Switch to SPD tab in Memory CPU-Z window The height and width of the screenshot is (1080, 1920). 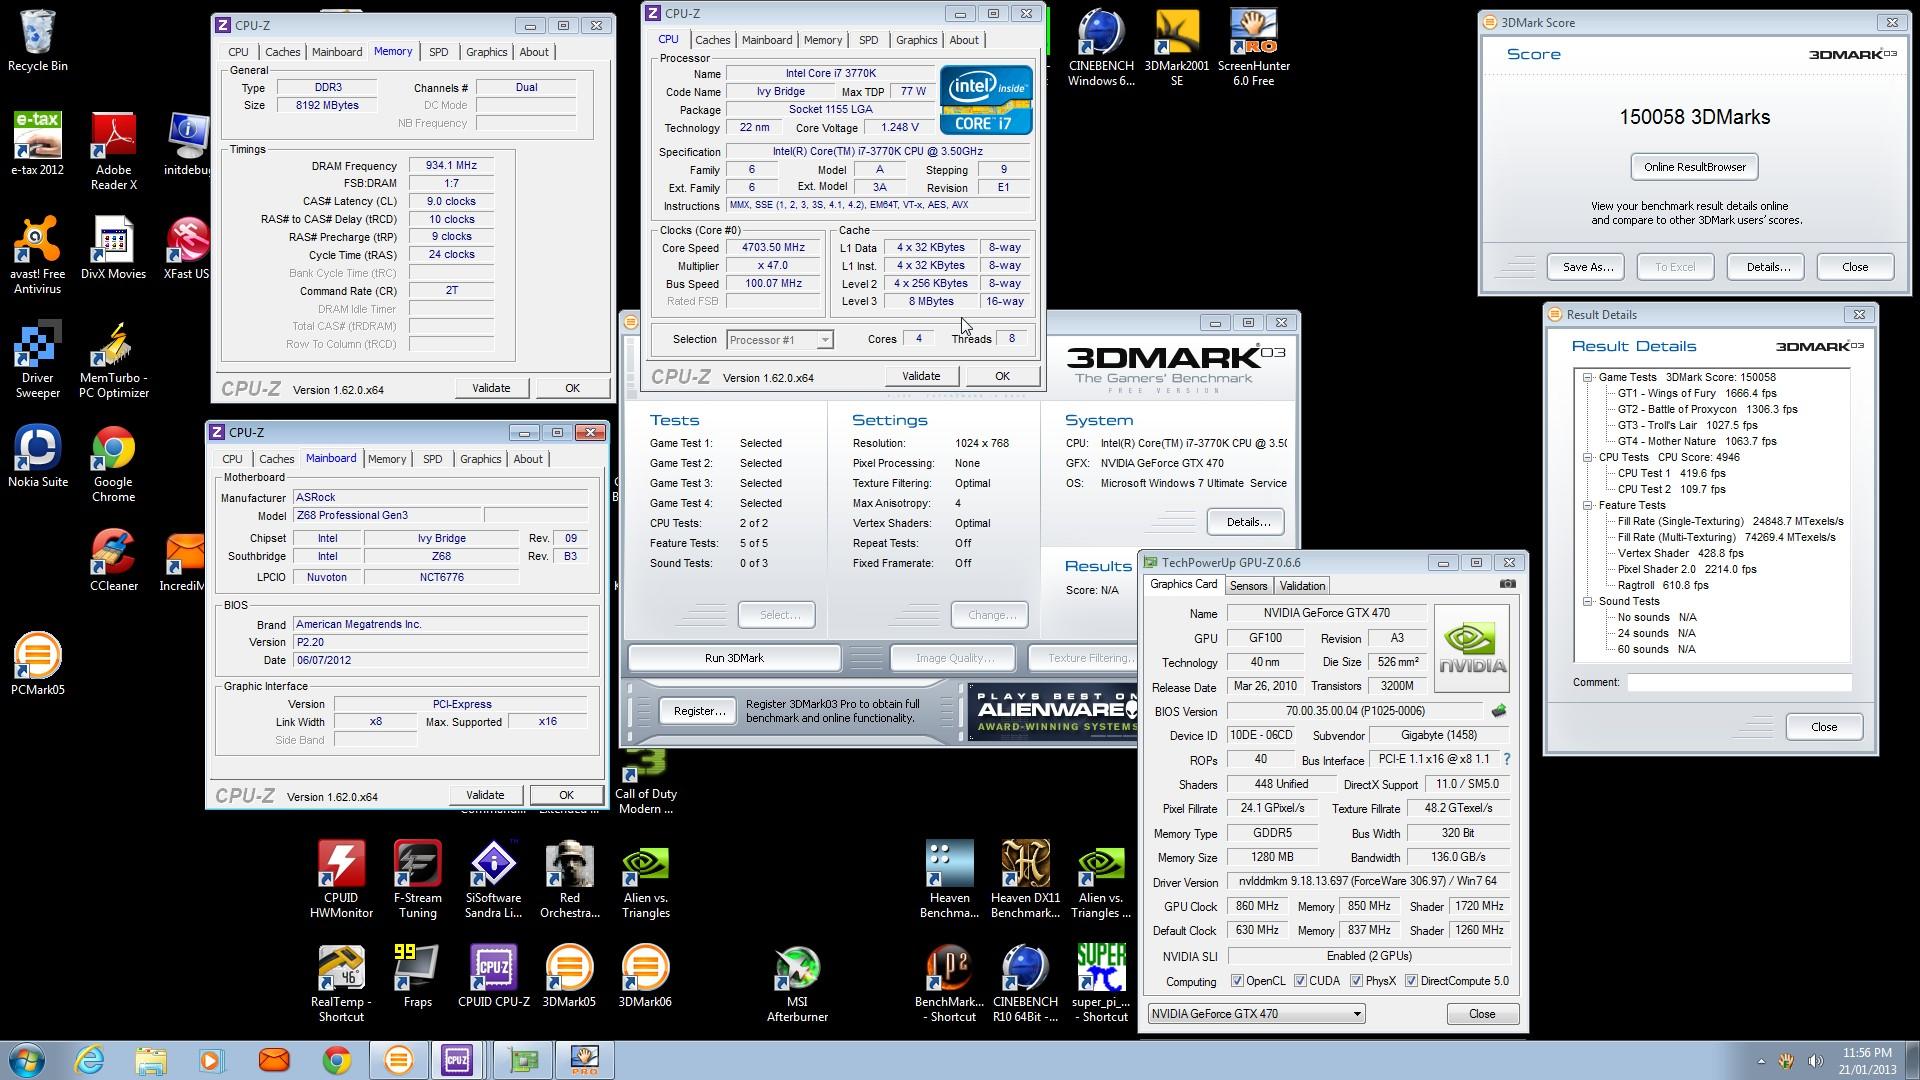pos(438,52)
